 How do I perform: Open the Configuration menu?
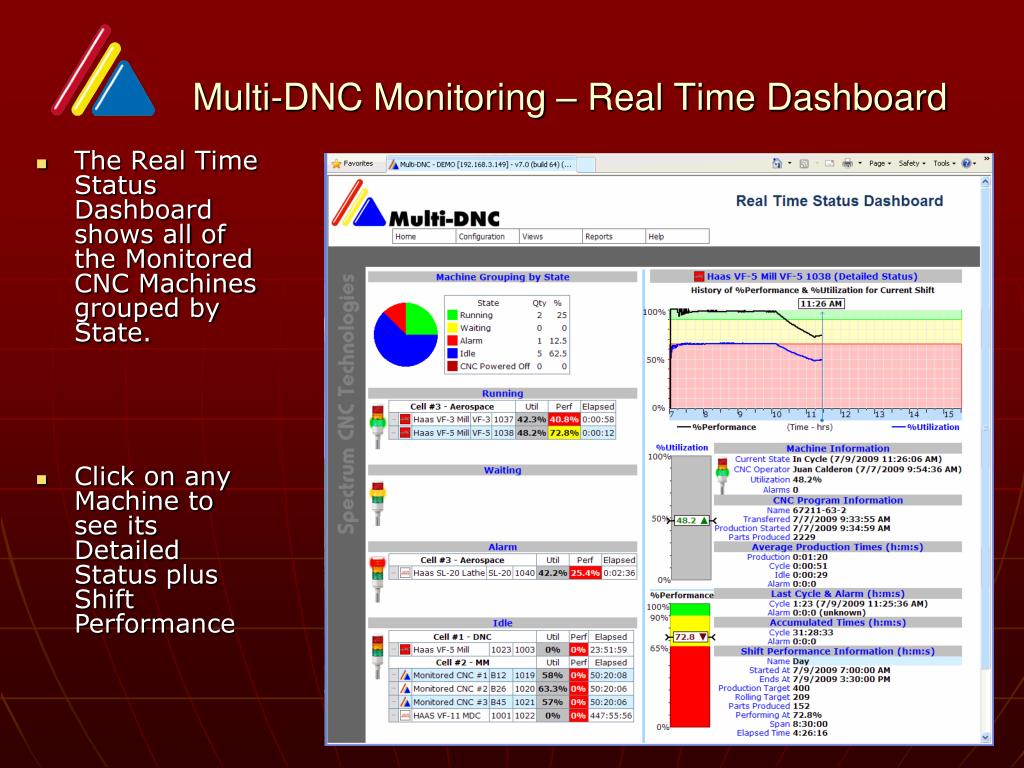487,236
